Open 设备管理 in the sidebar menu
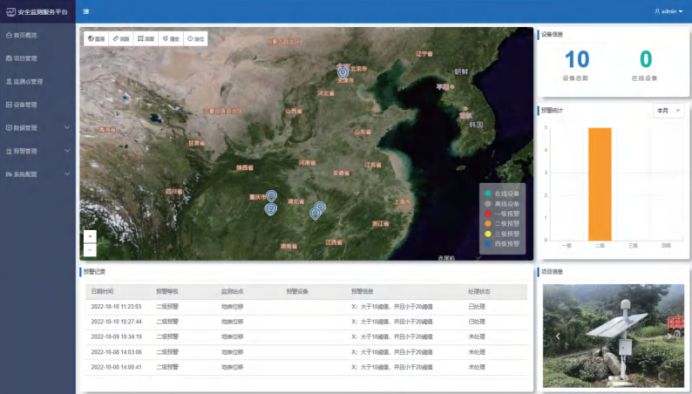Image resolution: width=692 pixels, height=394 pixels. point(38,105)
